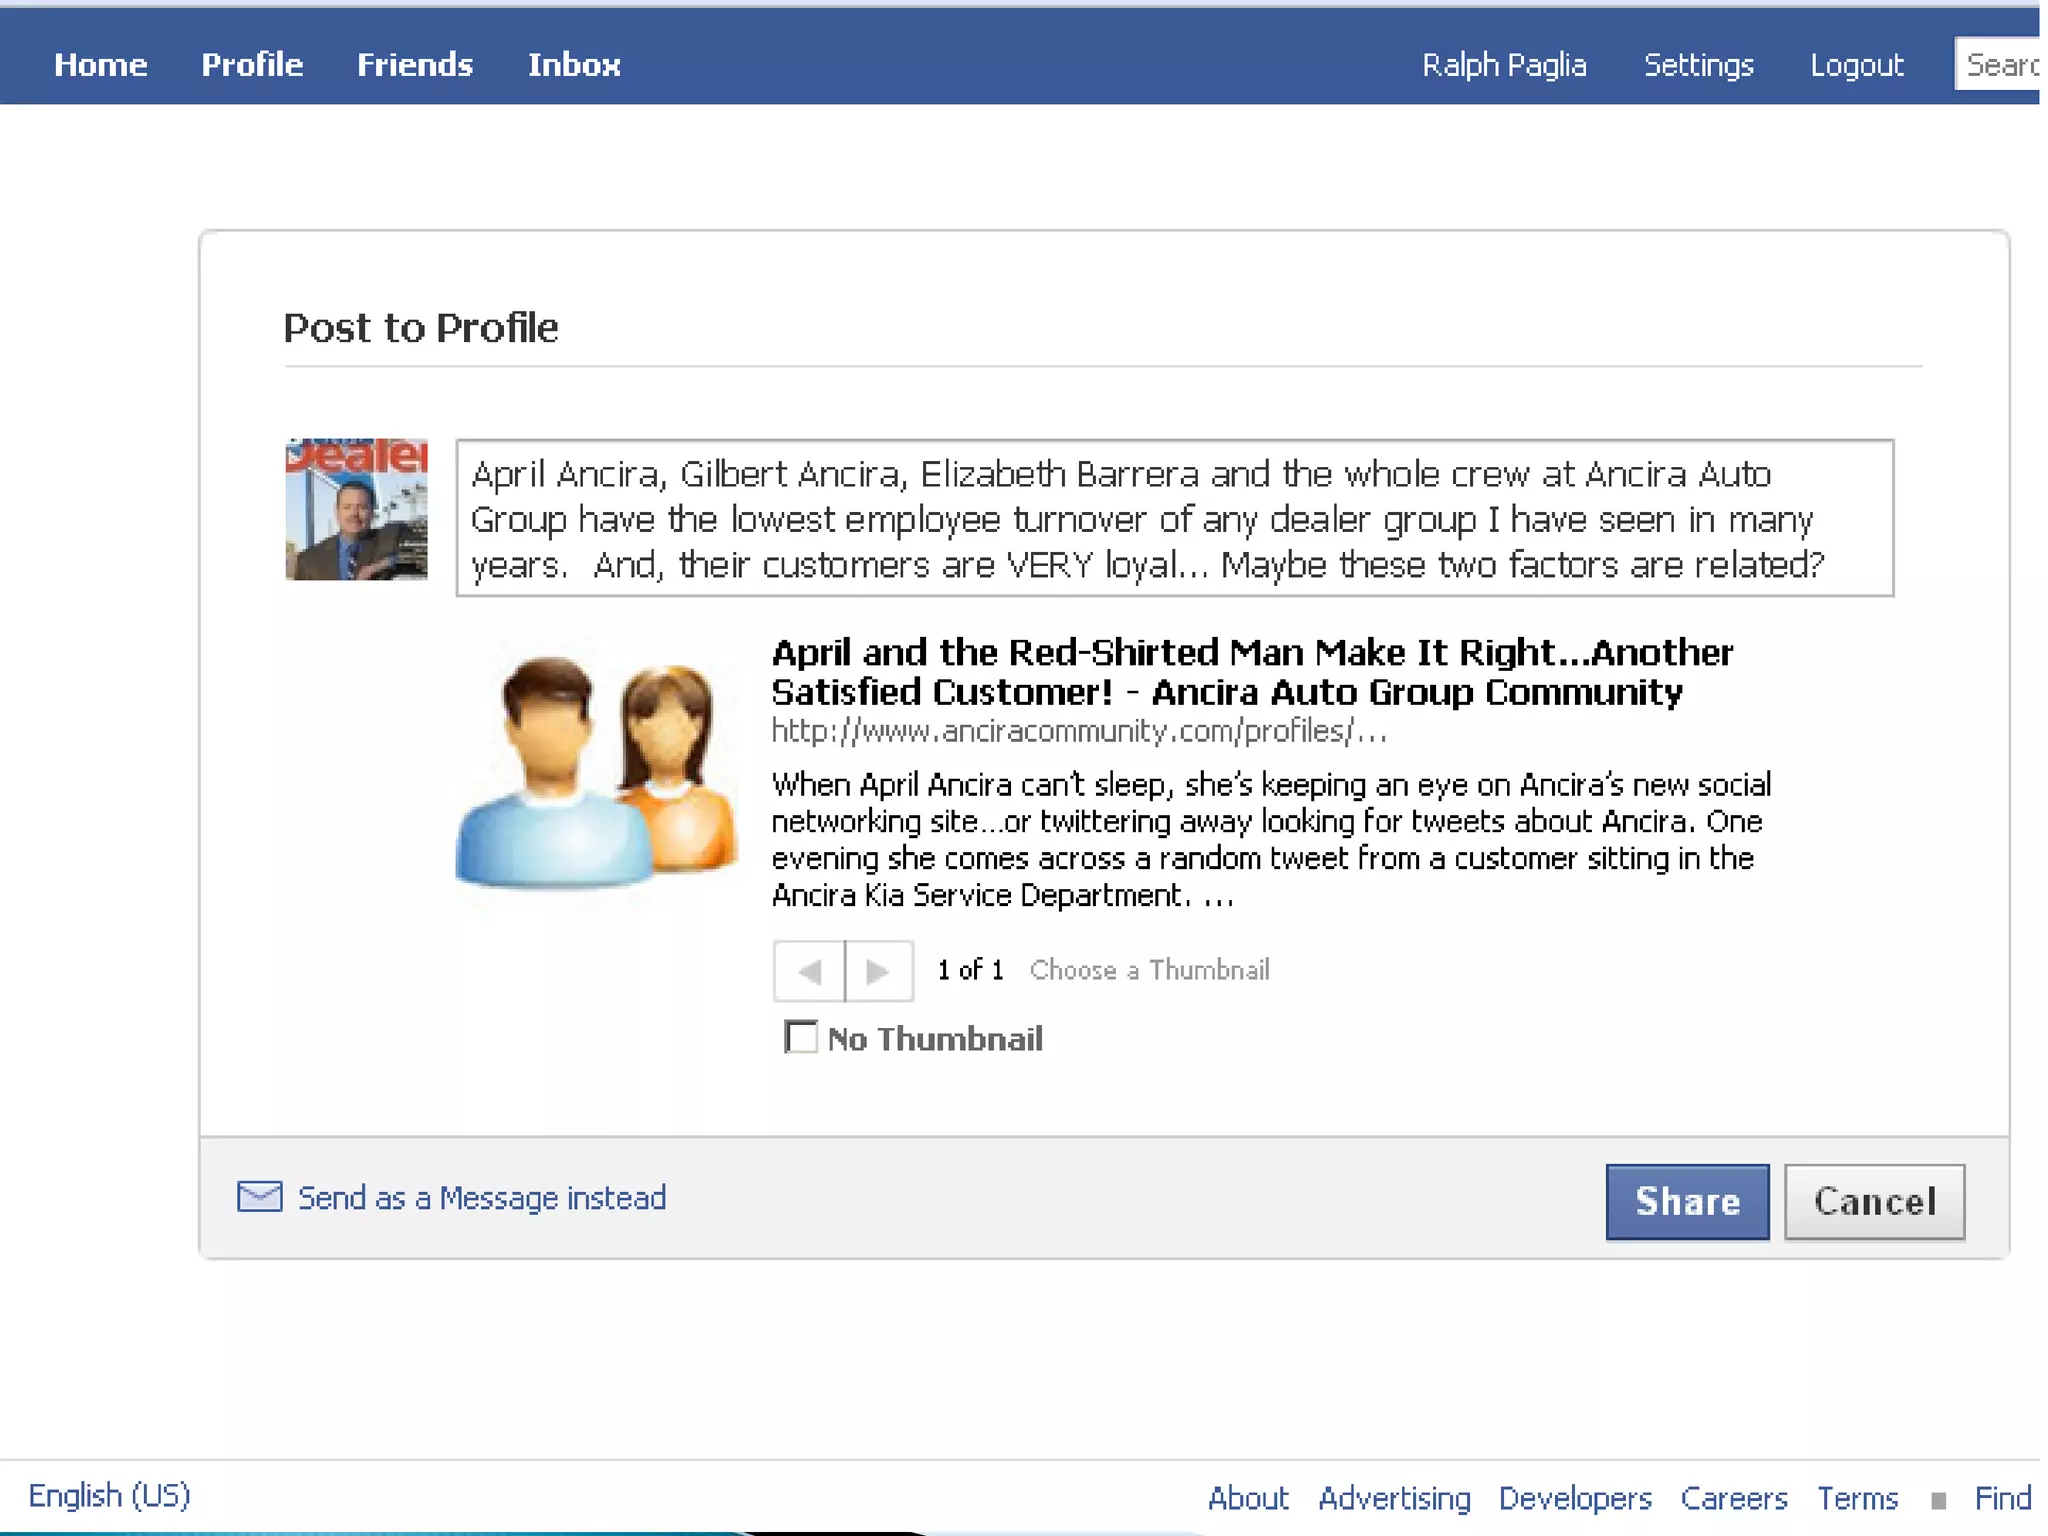This screenshot has width=2048, height=1536.
Task: Enable the No Thumbnail checkbox
Action: [x=800, y=1037]
